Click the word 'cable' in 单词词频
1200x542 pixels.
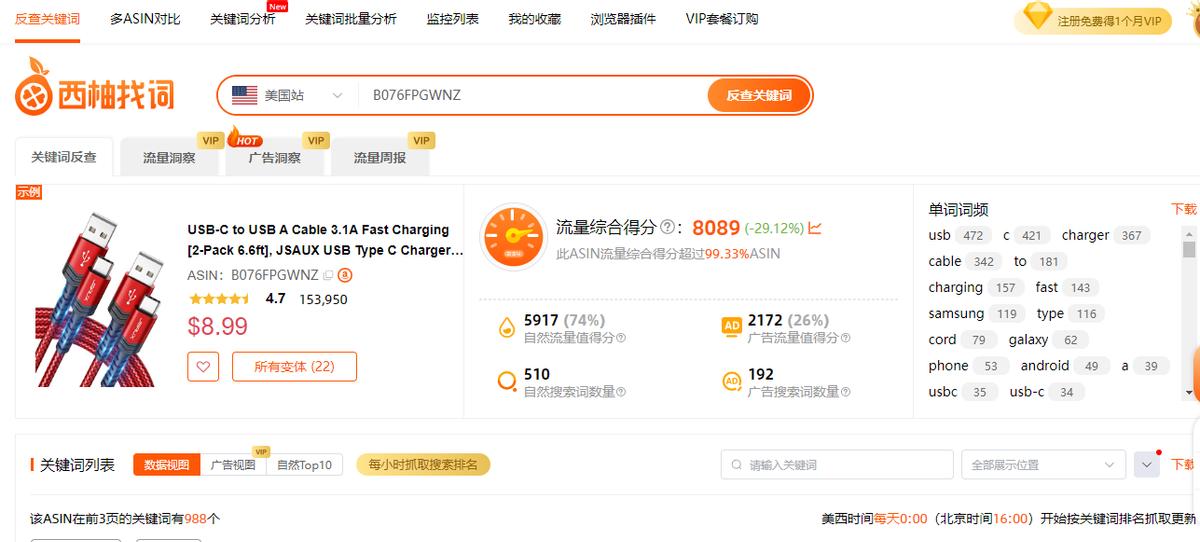[x=945, y=262]
